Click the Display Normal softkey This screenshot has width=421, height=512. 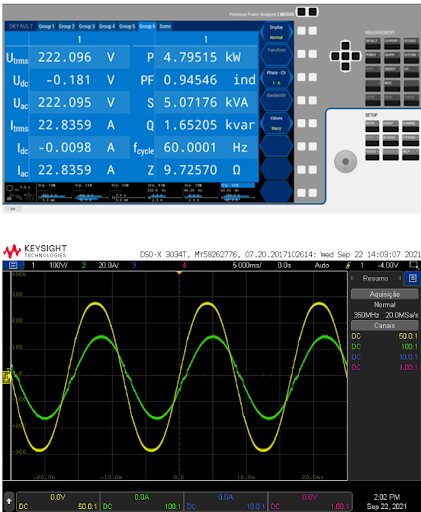tap(276, 32)
